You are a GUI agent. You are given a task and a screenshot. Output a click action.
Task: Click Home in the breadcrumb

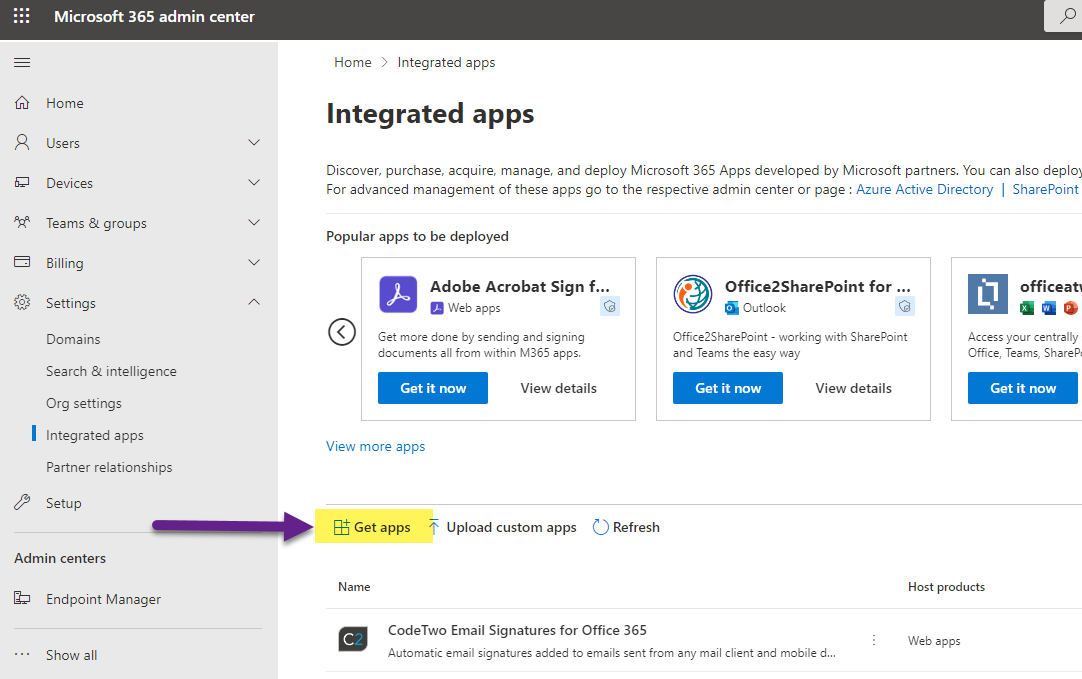(353, 62)
